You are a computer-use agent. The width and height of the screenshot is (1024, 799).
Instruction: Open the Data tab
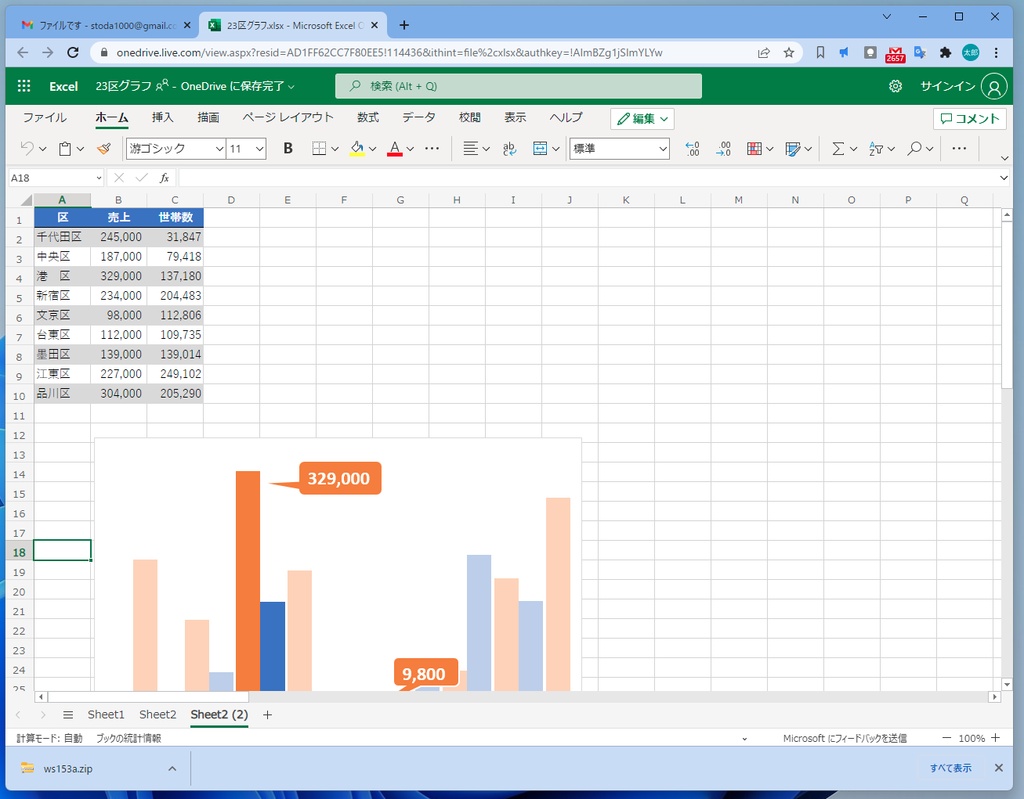[419, 118]
